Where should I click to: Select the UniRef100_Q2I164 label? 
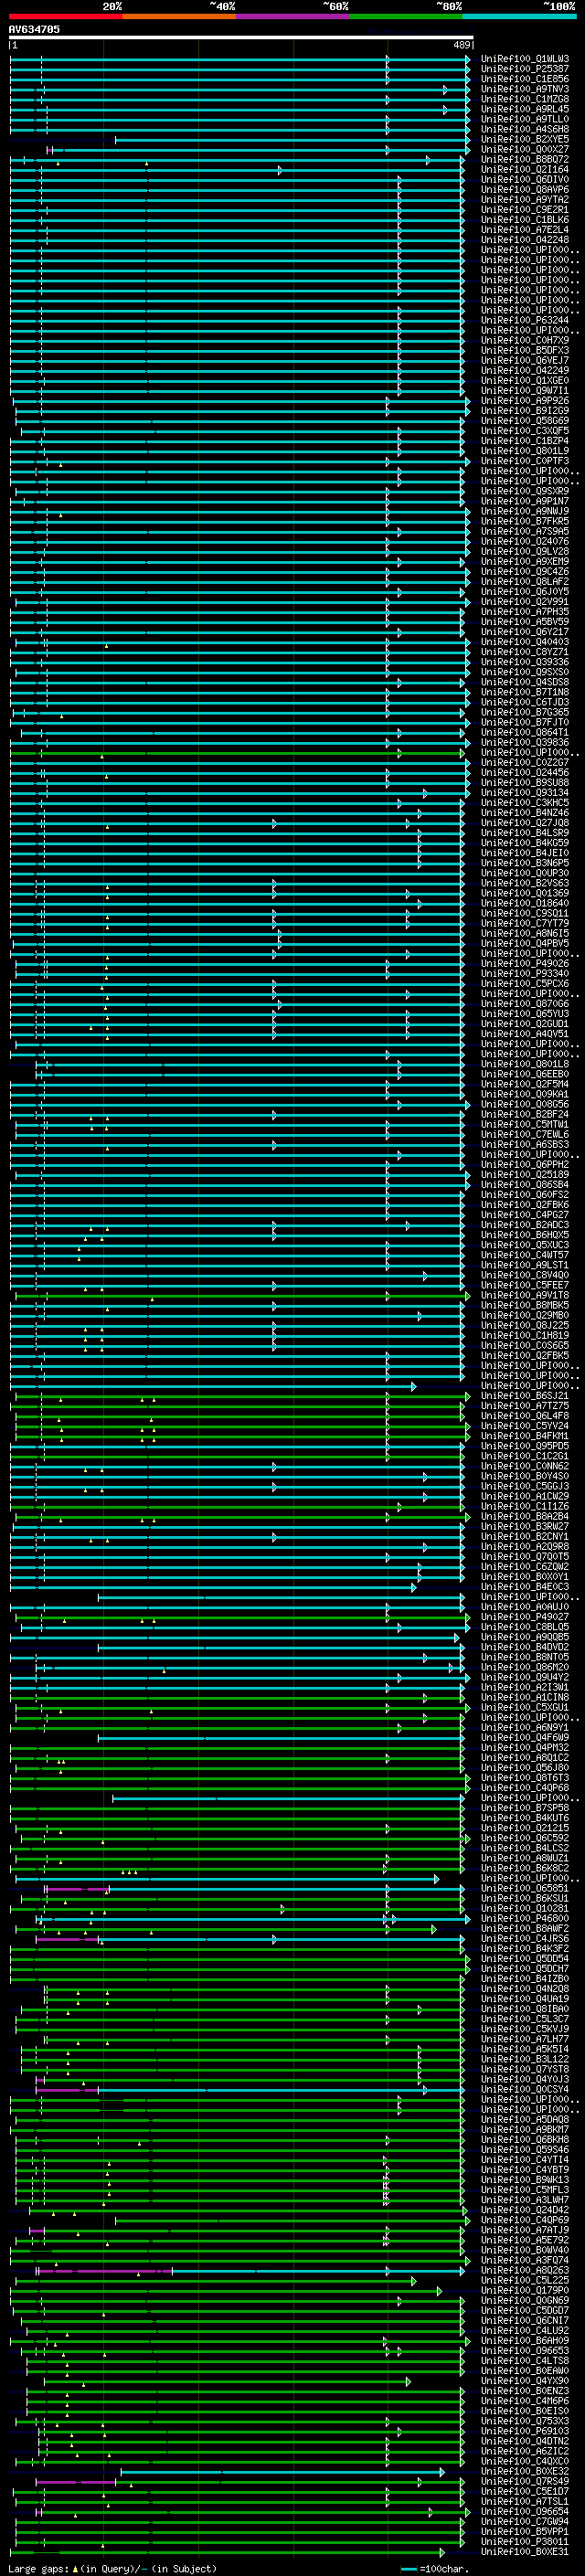pos(525,170)
